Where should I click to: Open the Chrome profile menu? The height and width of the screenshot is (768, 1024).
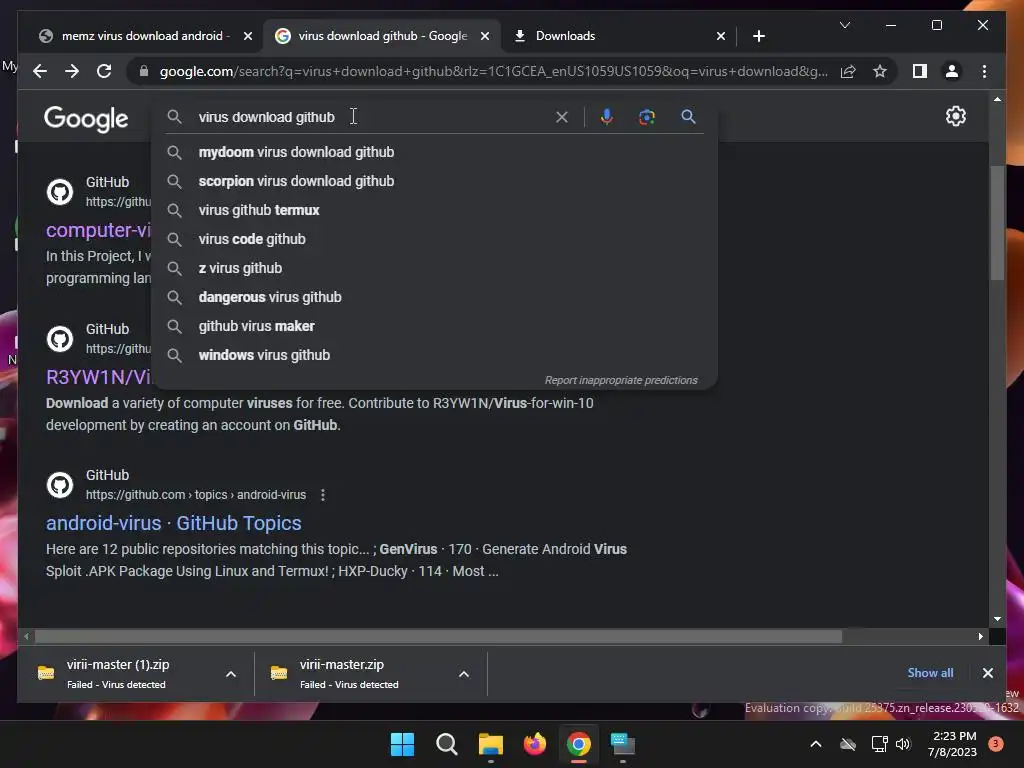click(x=952, y=71)
